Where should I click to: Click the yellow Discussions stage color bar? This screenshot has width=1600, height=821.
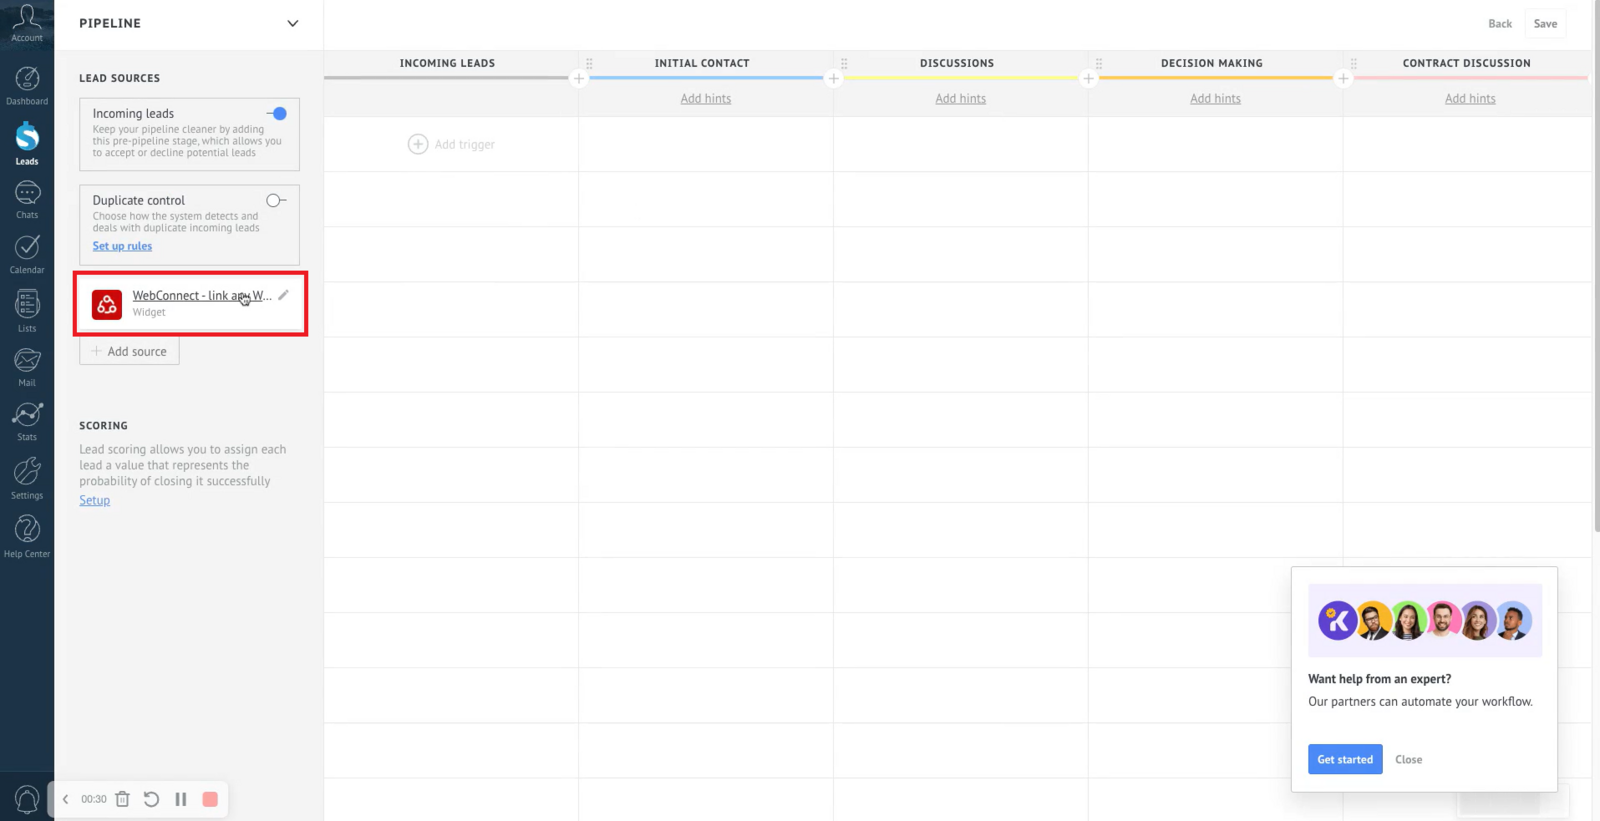point(960,78)
